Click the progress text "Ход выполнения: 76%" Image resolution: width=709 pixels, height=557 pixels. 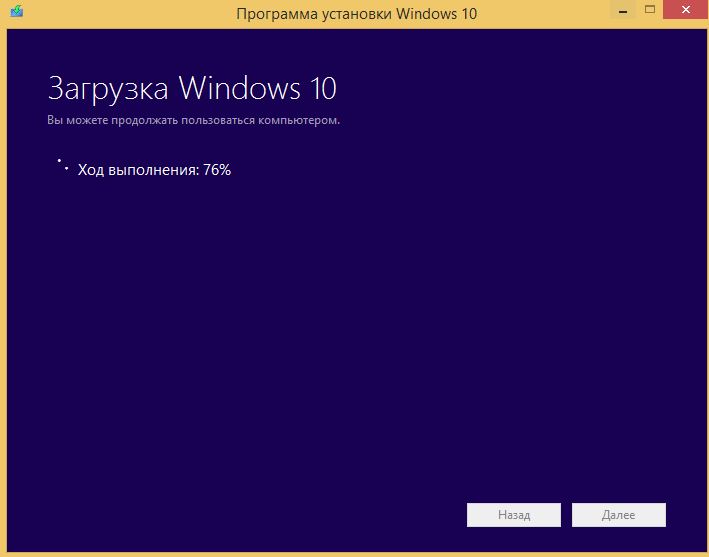(154, 170)
